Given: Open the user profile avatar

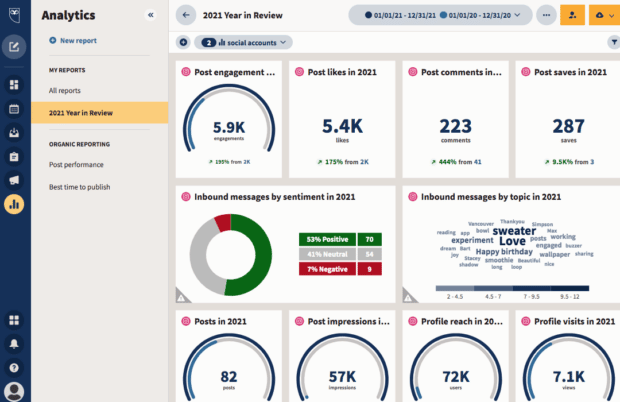Looking at the screenshot, I should (x=14, y=390).
